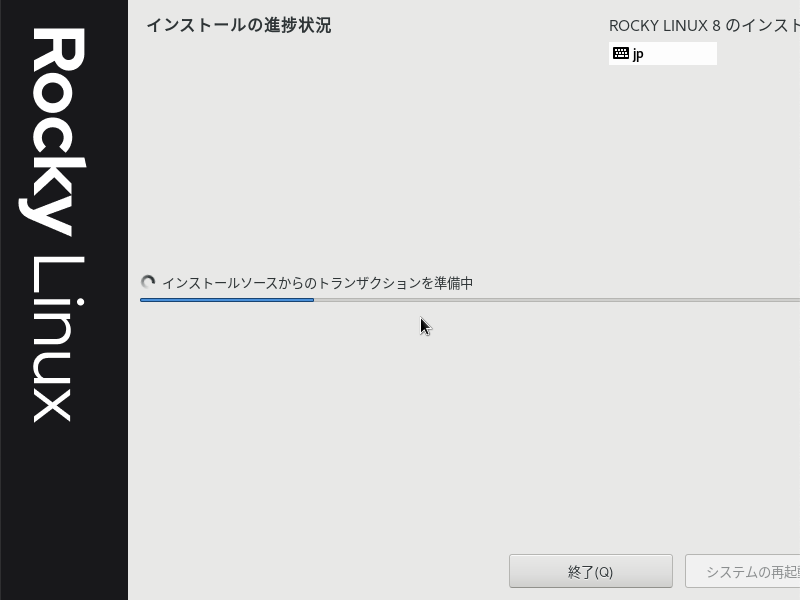Select the インストールの進捗状況 heading text

point(239,25)
